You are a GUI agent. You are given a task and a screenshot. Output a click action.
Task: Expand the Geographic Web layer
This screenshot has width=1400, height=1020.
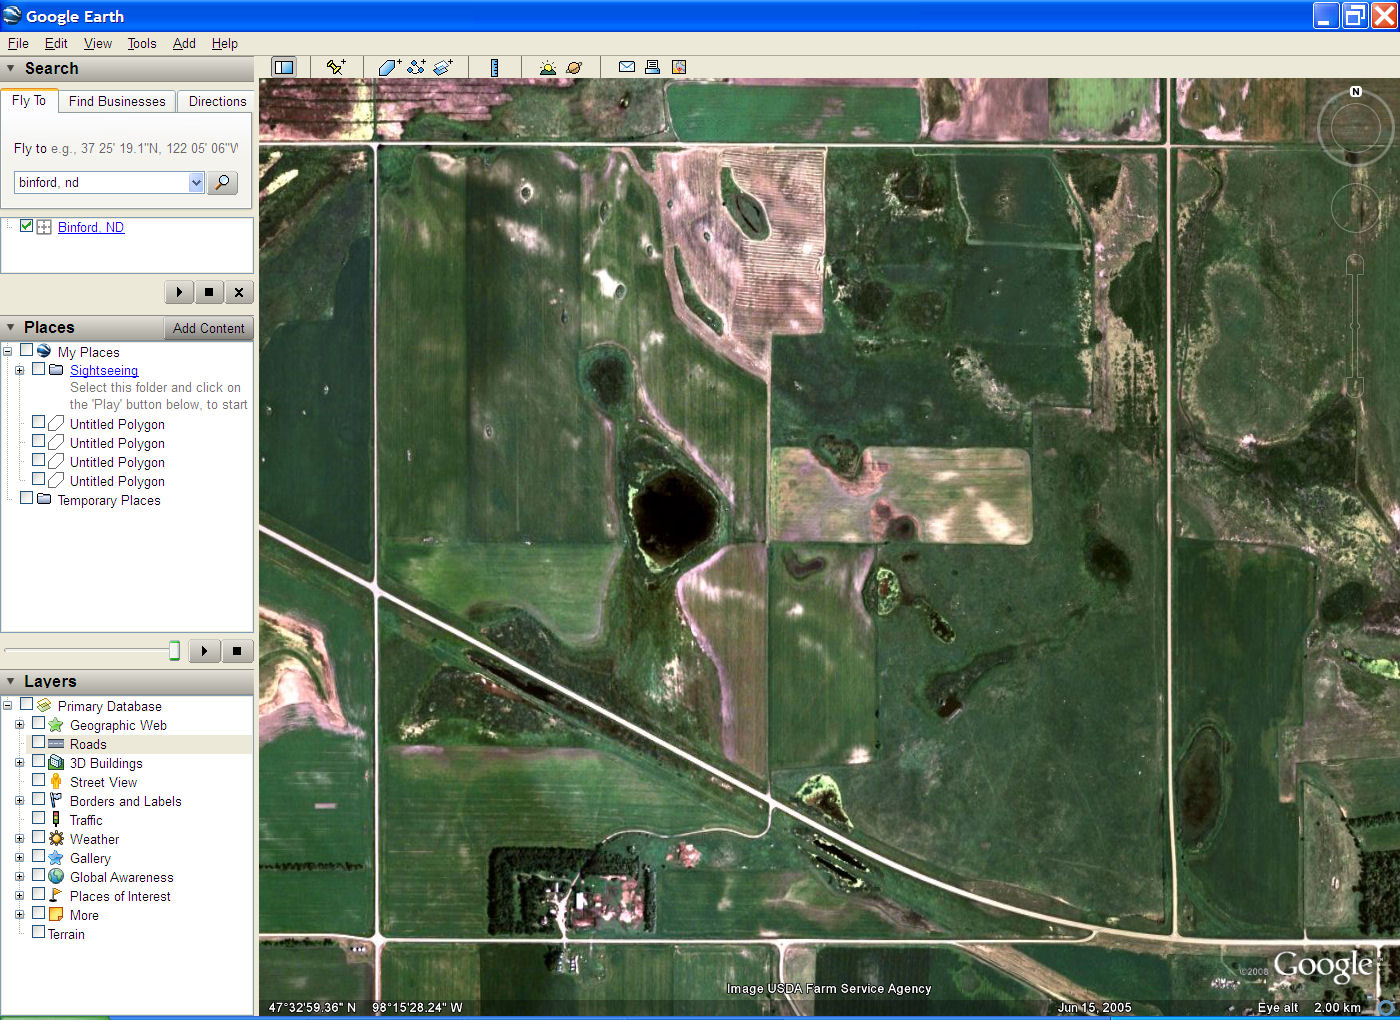(19, 724)
